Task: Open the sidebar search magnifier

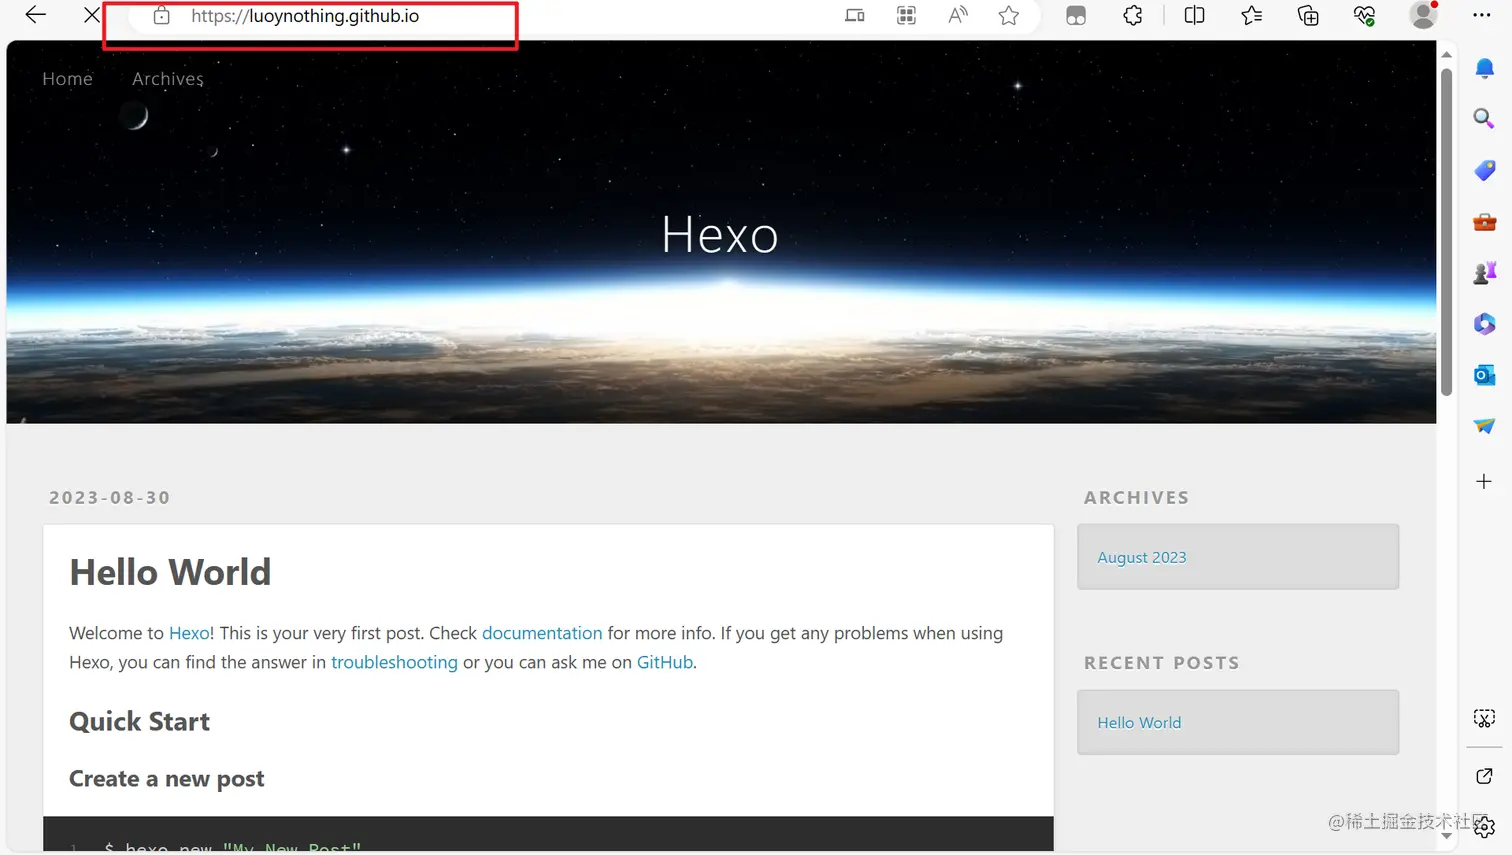Action: coord(1484,118)
